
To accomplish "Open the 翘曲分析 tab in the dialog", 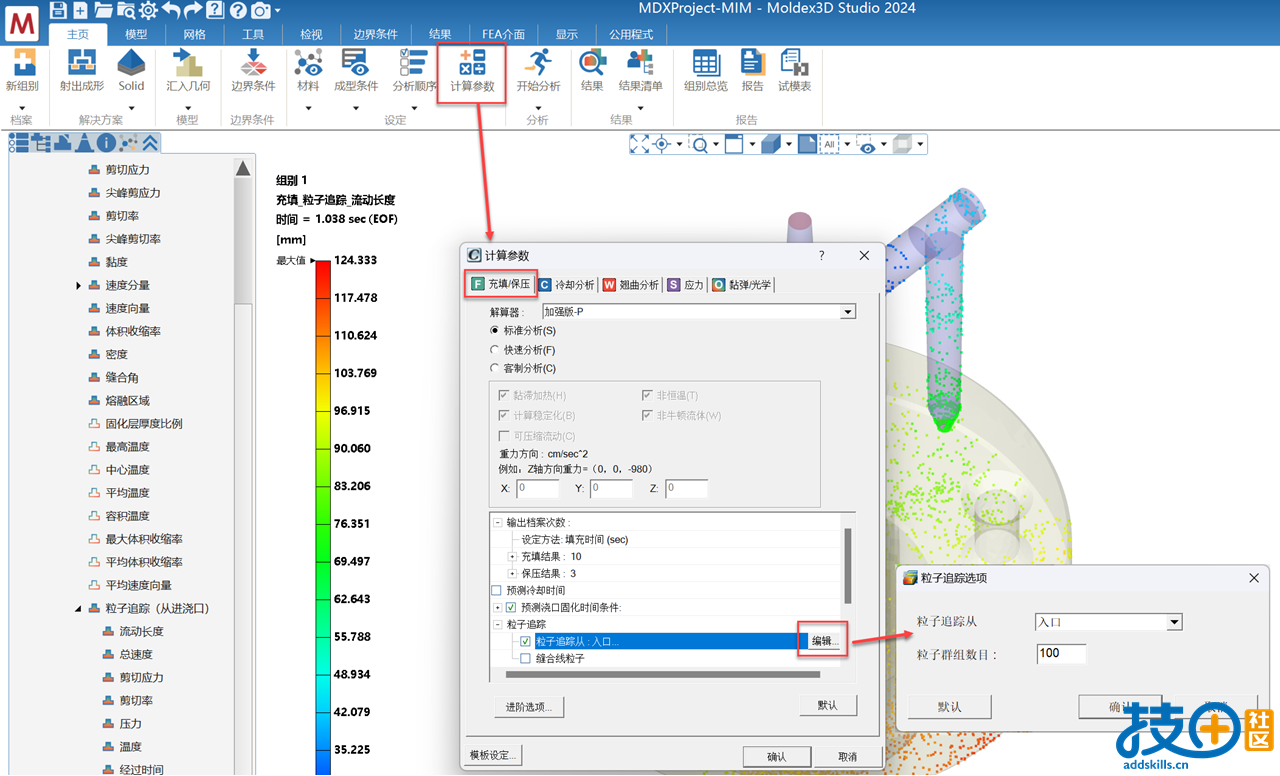I will (631, 285).
